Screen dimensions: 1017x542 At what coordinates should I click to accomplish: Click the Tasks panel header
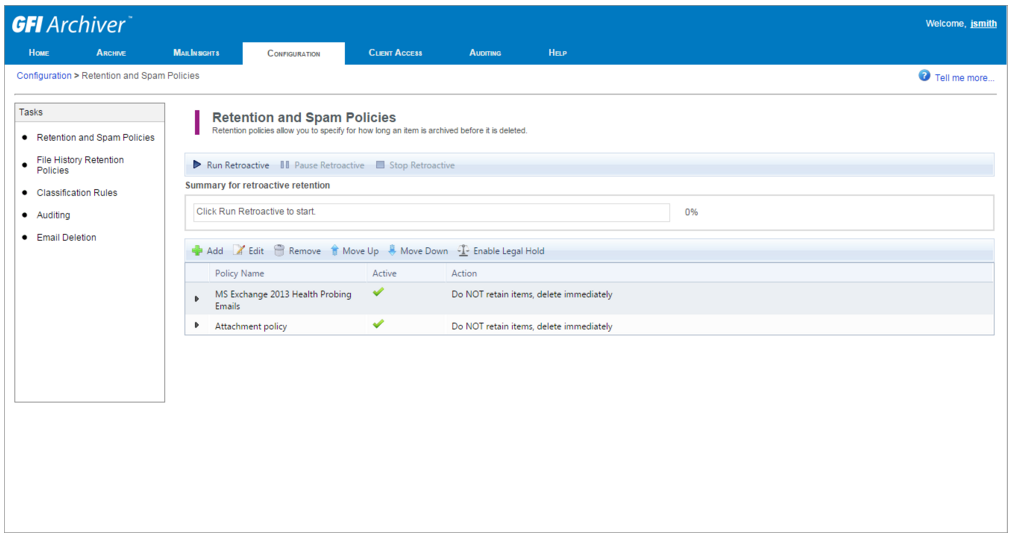pyautogui.click(x=90, y=112)
